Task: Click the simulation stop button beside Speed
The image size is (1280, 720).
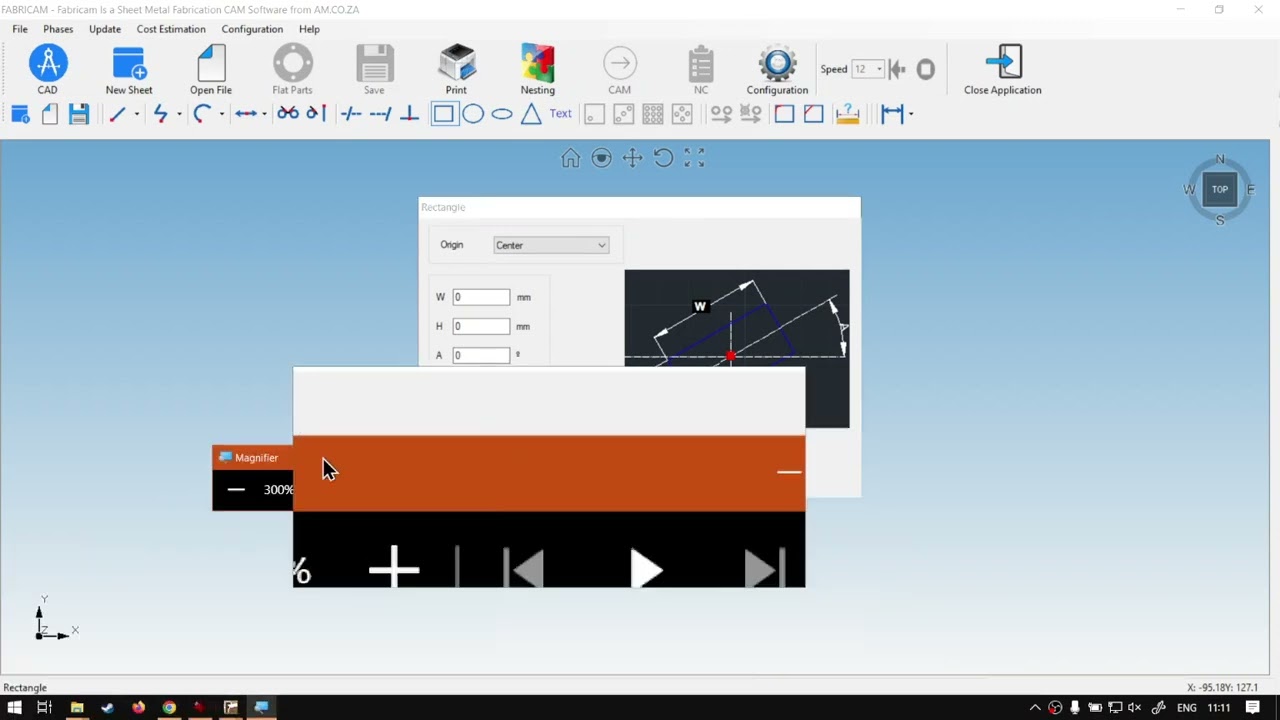Action: (x=926, y=69)
